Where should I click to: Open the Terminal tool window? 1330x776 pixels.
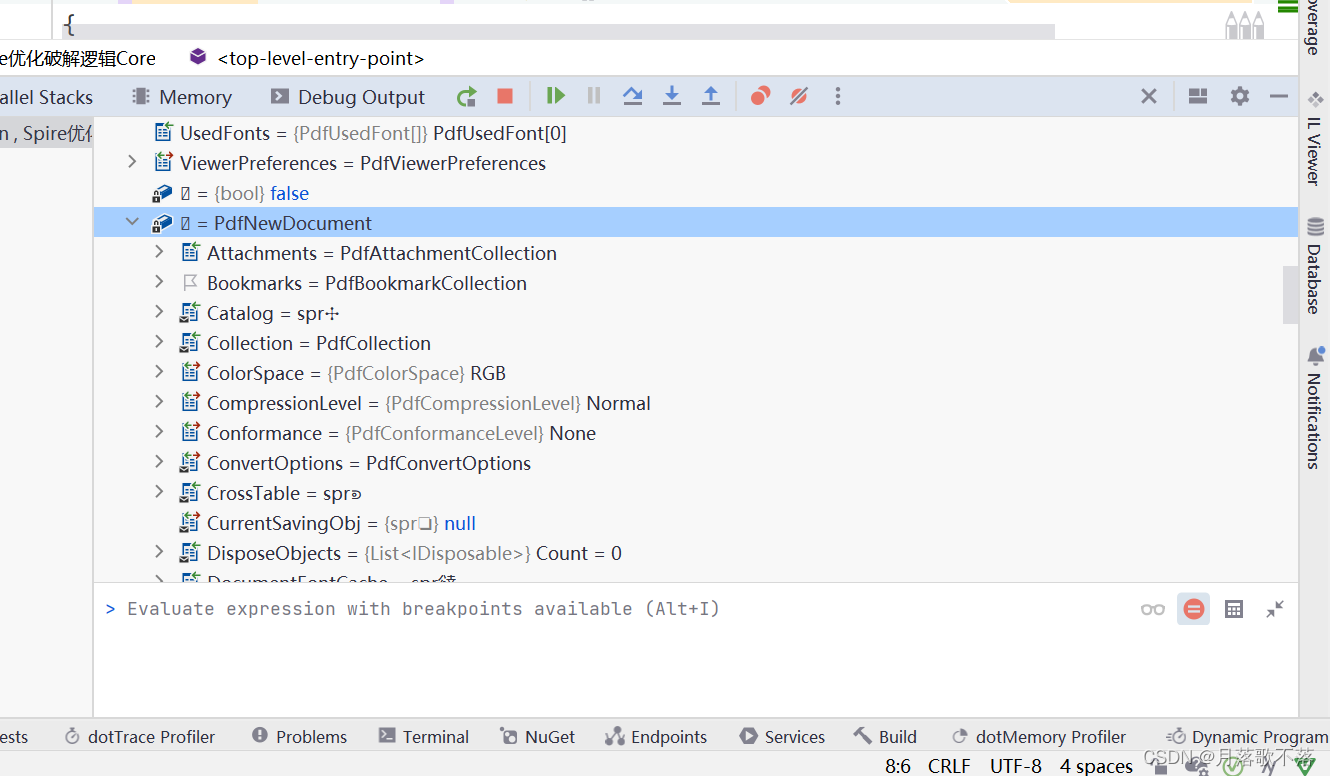[424, 737]
